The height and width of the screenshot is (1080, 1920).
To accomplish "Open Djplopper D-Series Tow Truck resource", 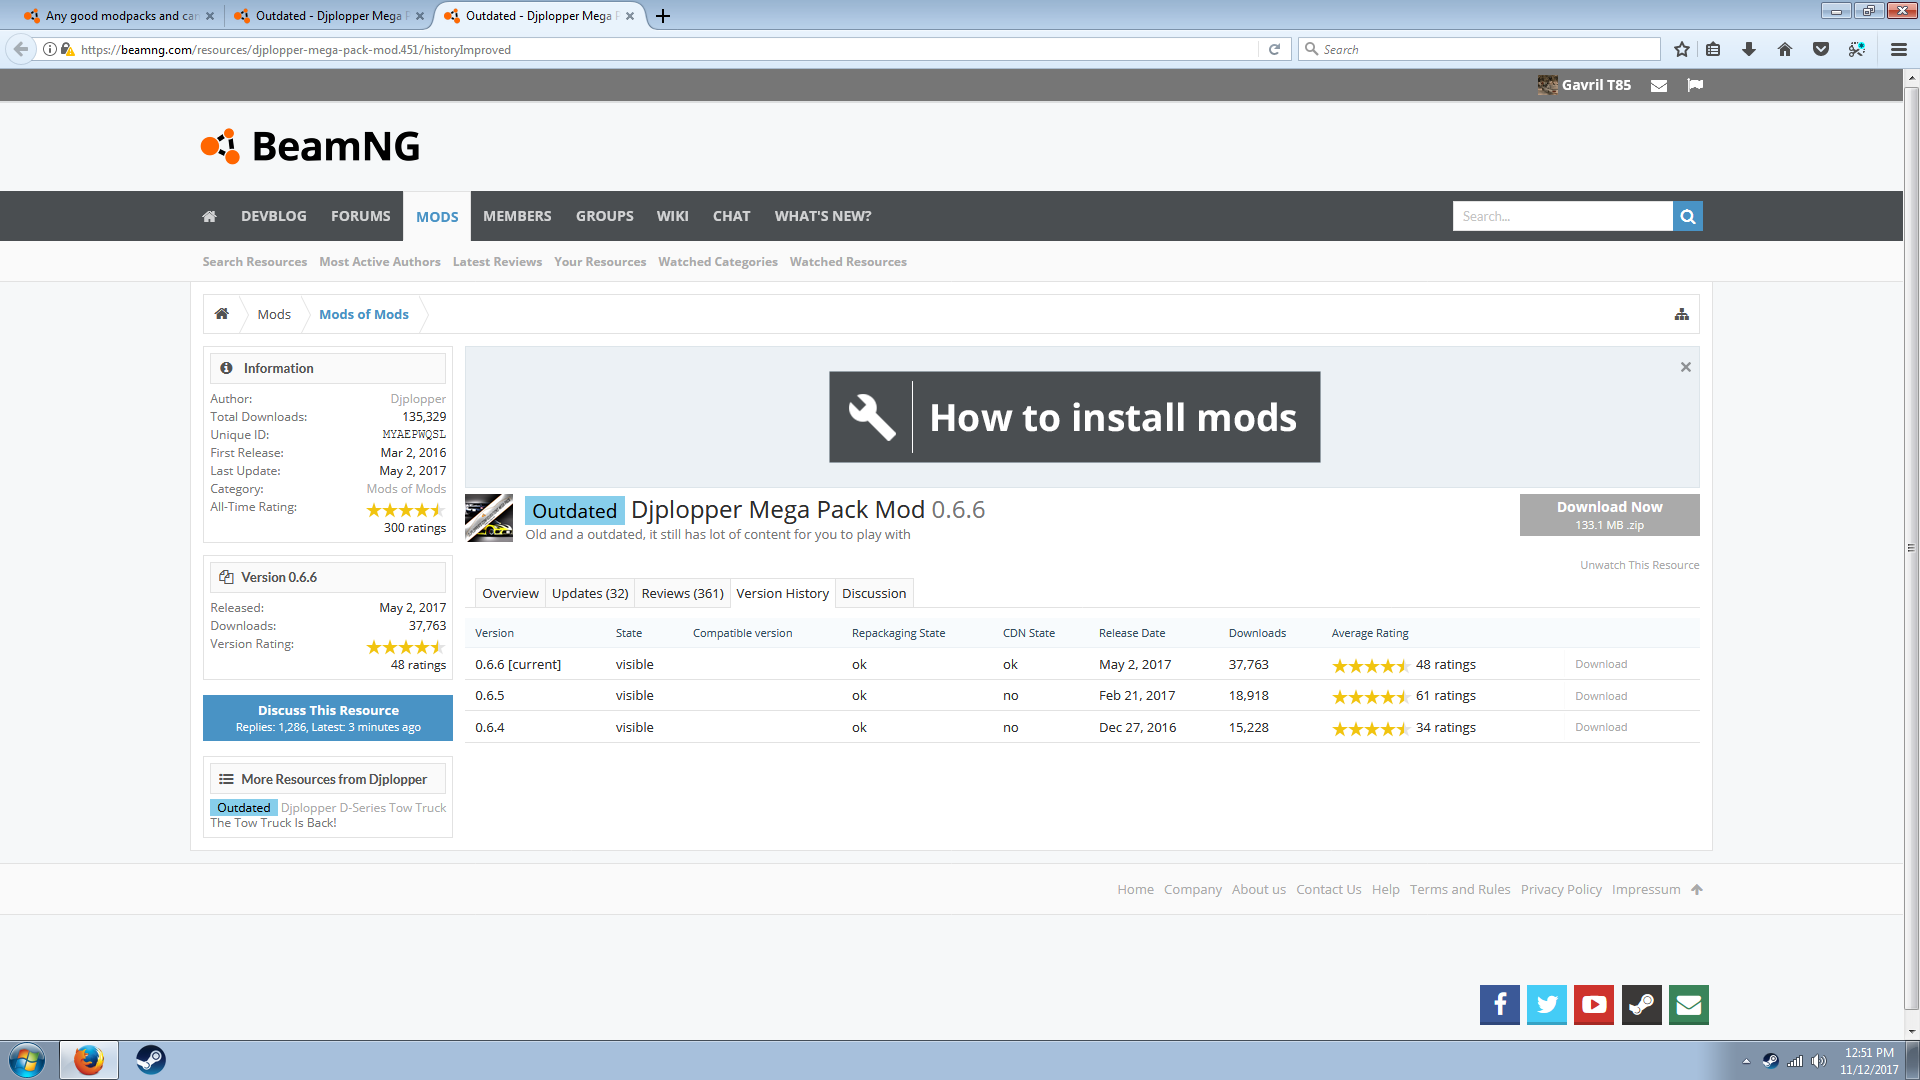I will [x=363, y=808].
